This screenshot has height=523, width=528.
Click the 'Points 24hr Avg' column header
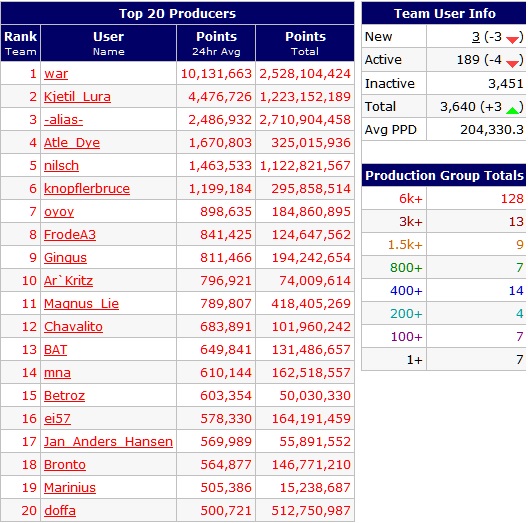click(216, 43)
